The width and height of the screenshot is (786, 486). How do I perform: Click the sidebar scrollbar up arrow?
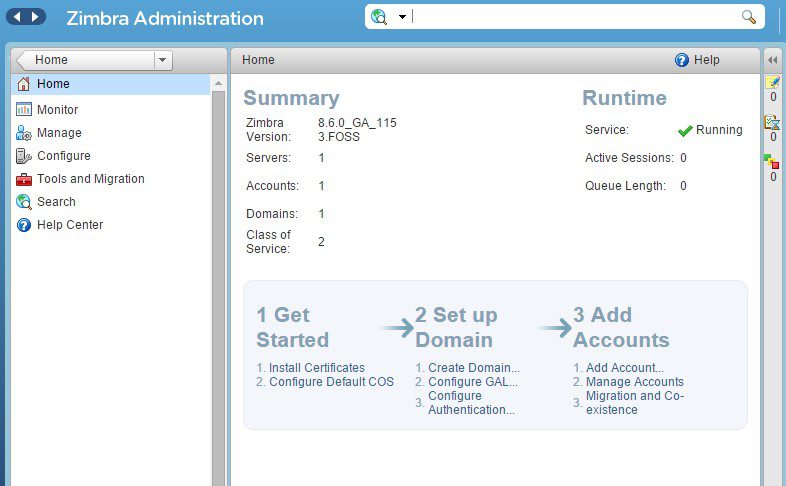coord(218,83)
